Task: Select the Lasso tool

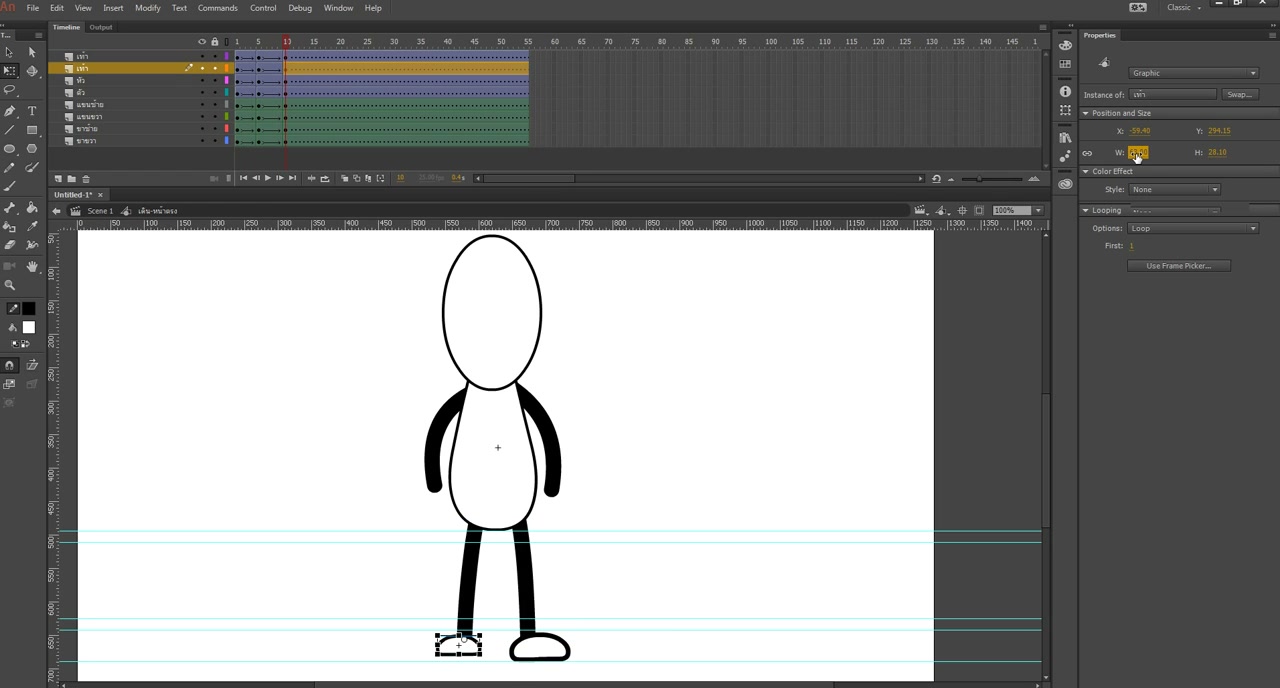Action: [10, 90]
